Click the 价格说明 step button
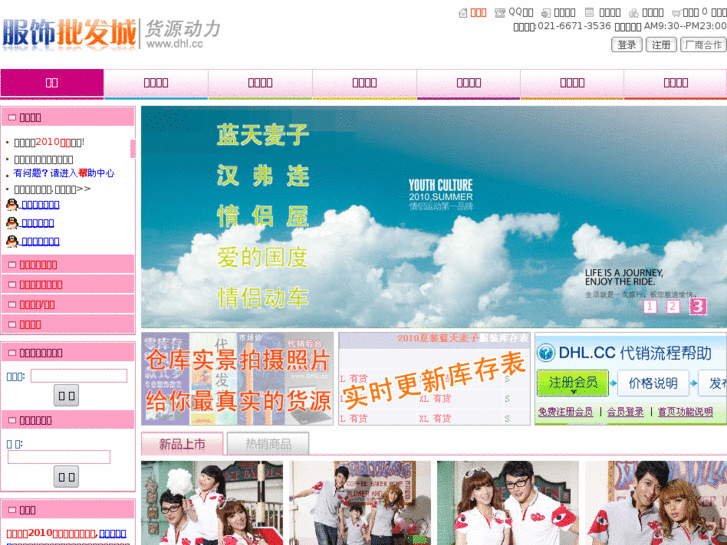Image resolution: width=727 pixels, height=545 pixels. coord(653,383)
